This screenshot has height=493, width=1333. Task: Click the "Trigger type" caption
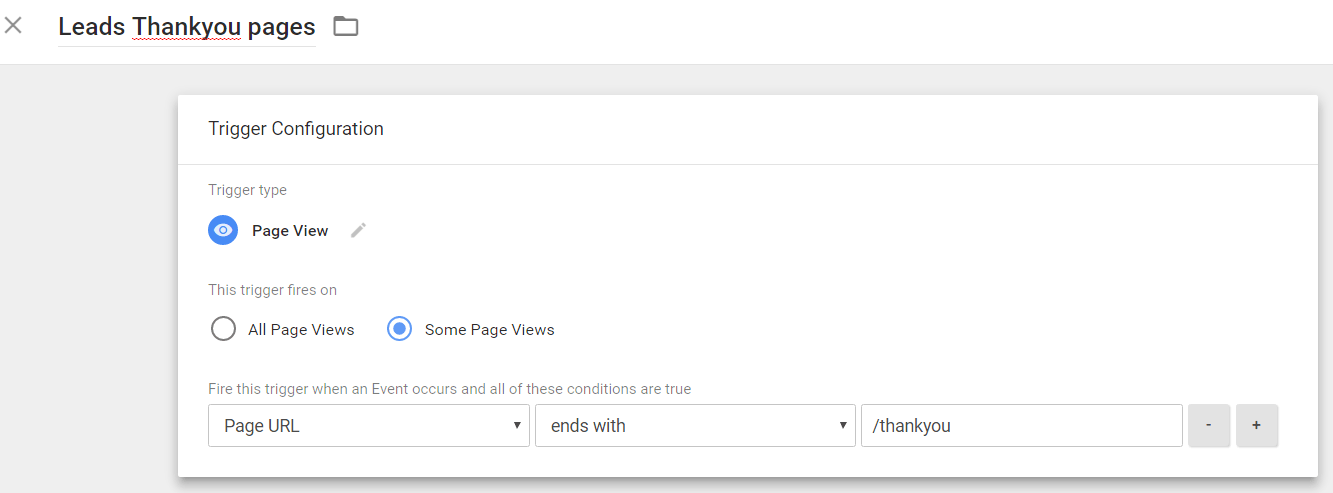pyautogui.click(x=247, y=190)
